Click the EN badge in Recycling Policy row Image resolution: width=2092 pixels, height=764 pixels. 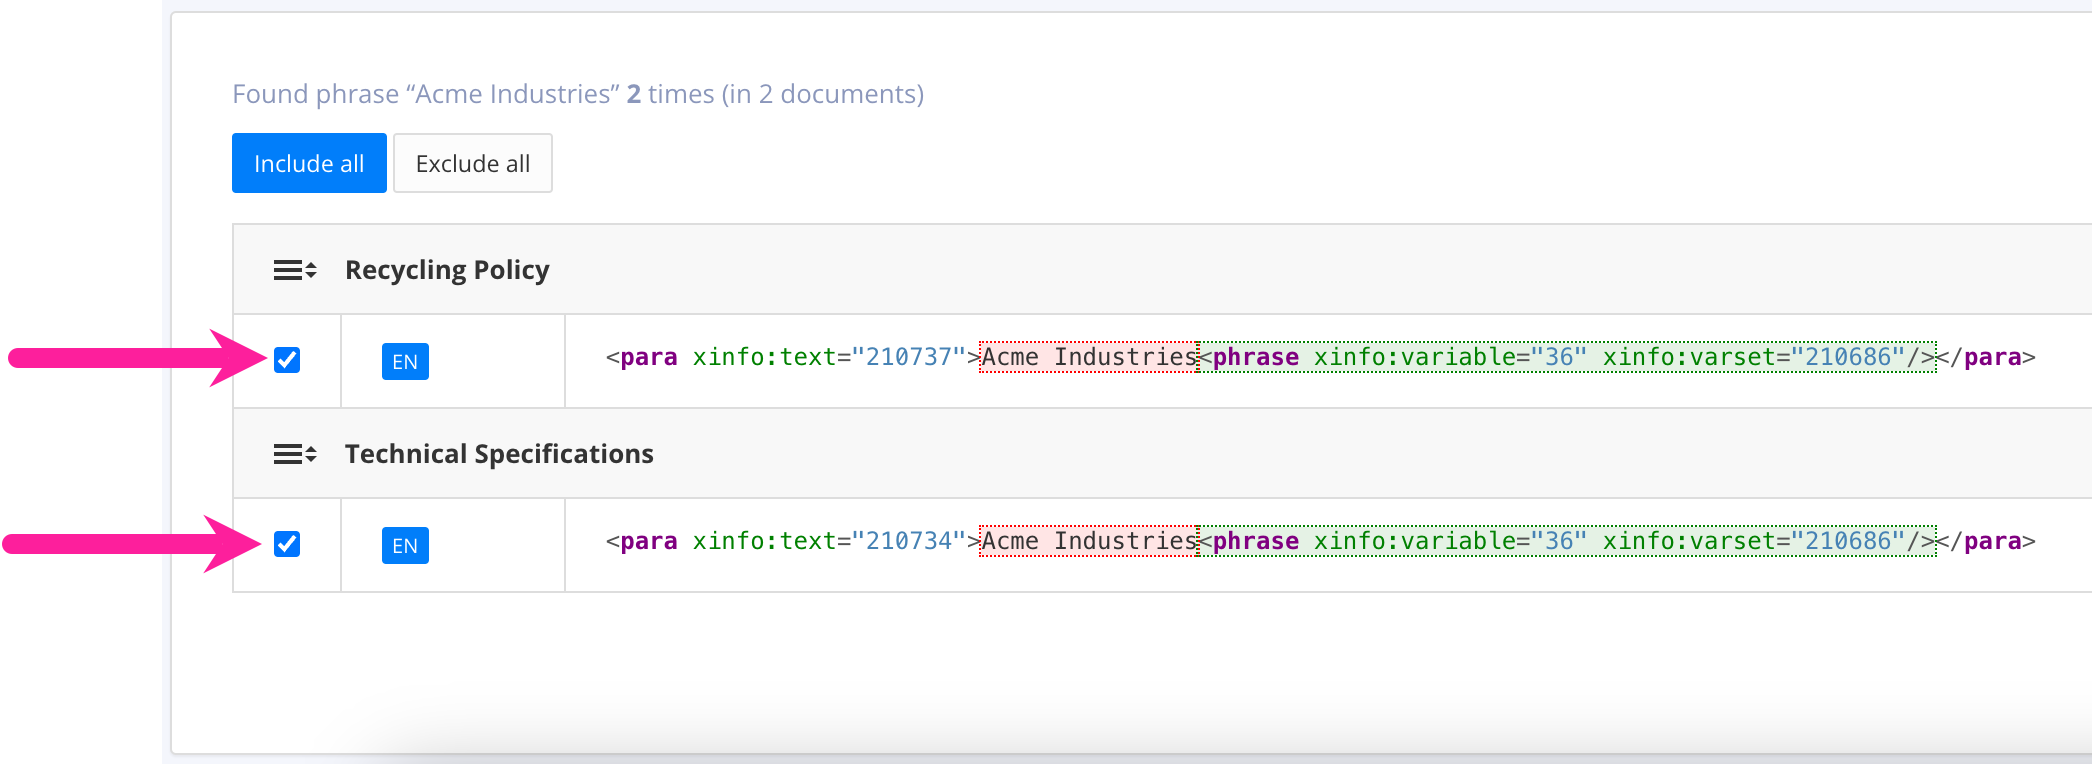point(405,361)
